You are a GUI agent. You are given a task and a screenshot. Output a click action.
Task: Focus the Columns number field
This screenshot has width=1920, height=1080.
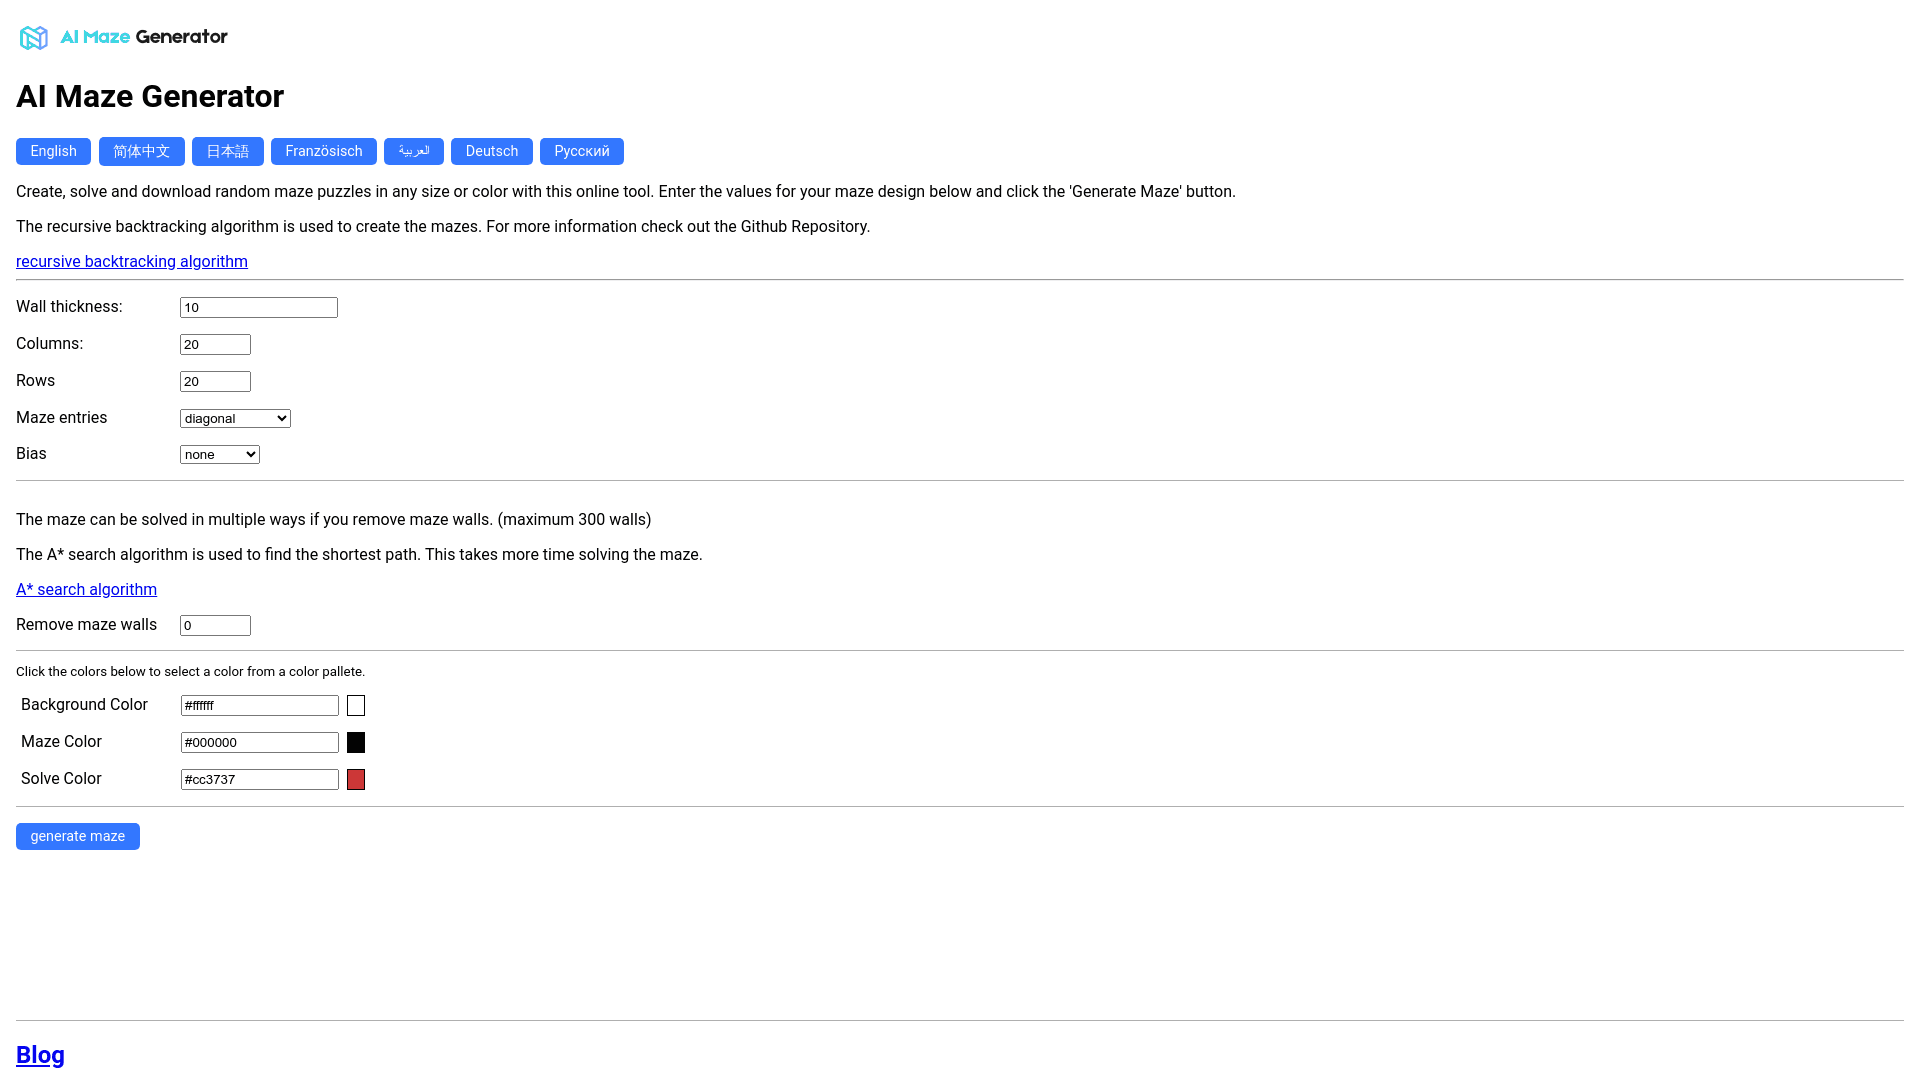point(215,344)
